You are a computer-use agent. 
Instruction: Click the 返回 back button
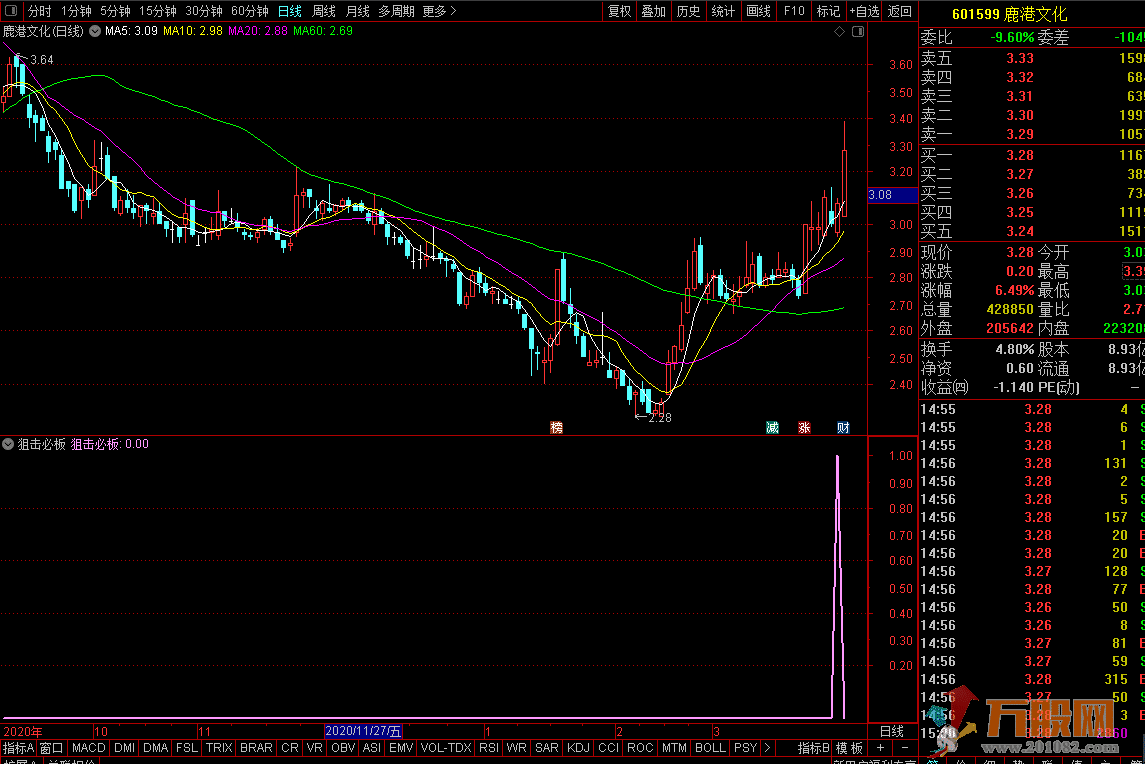click(900, 11)
